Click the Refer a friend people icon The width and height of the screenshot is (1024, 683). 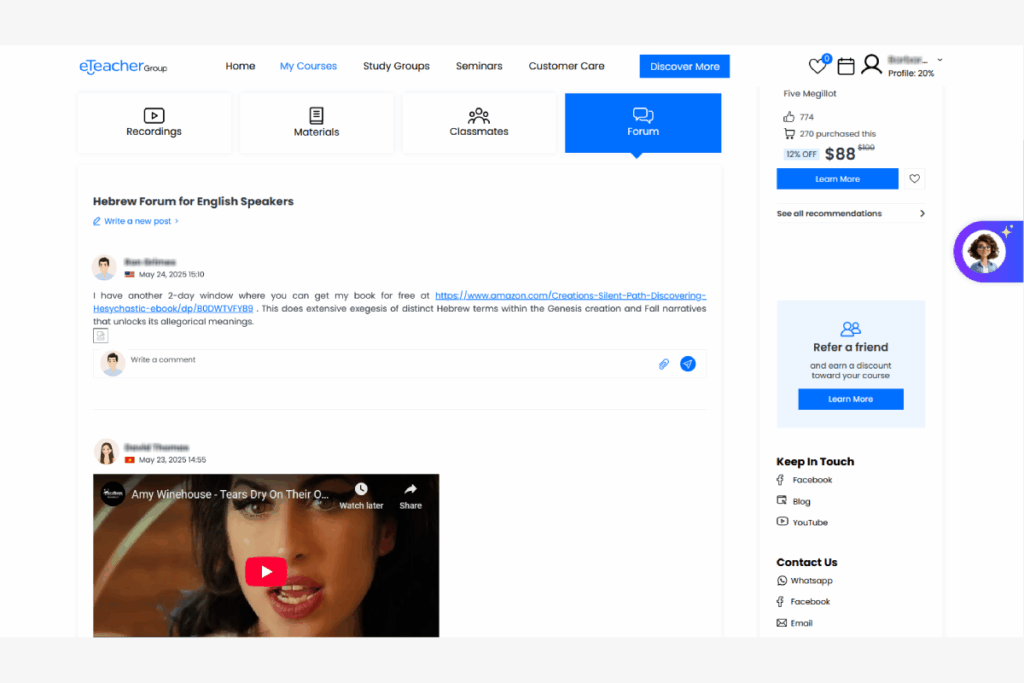pyautogui.click(x=850, y=328)
